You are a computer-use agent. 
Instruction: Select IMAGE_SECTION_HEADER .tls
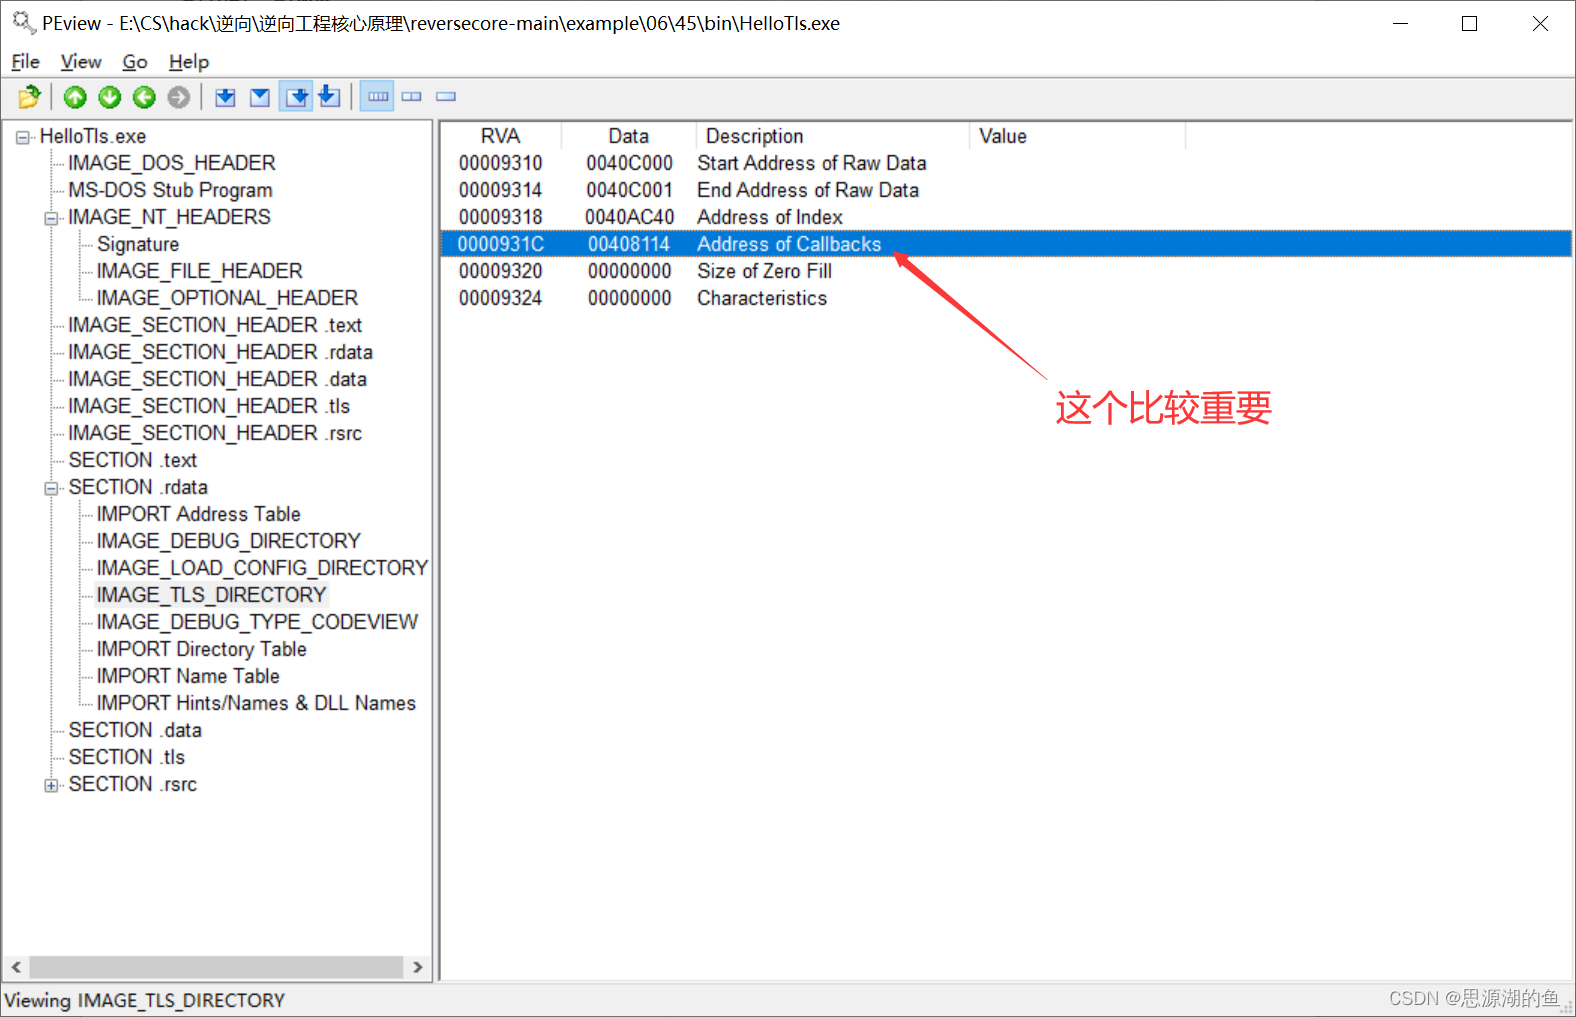[x=209, y=406]
